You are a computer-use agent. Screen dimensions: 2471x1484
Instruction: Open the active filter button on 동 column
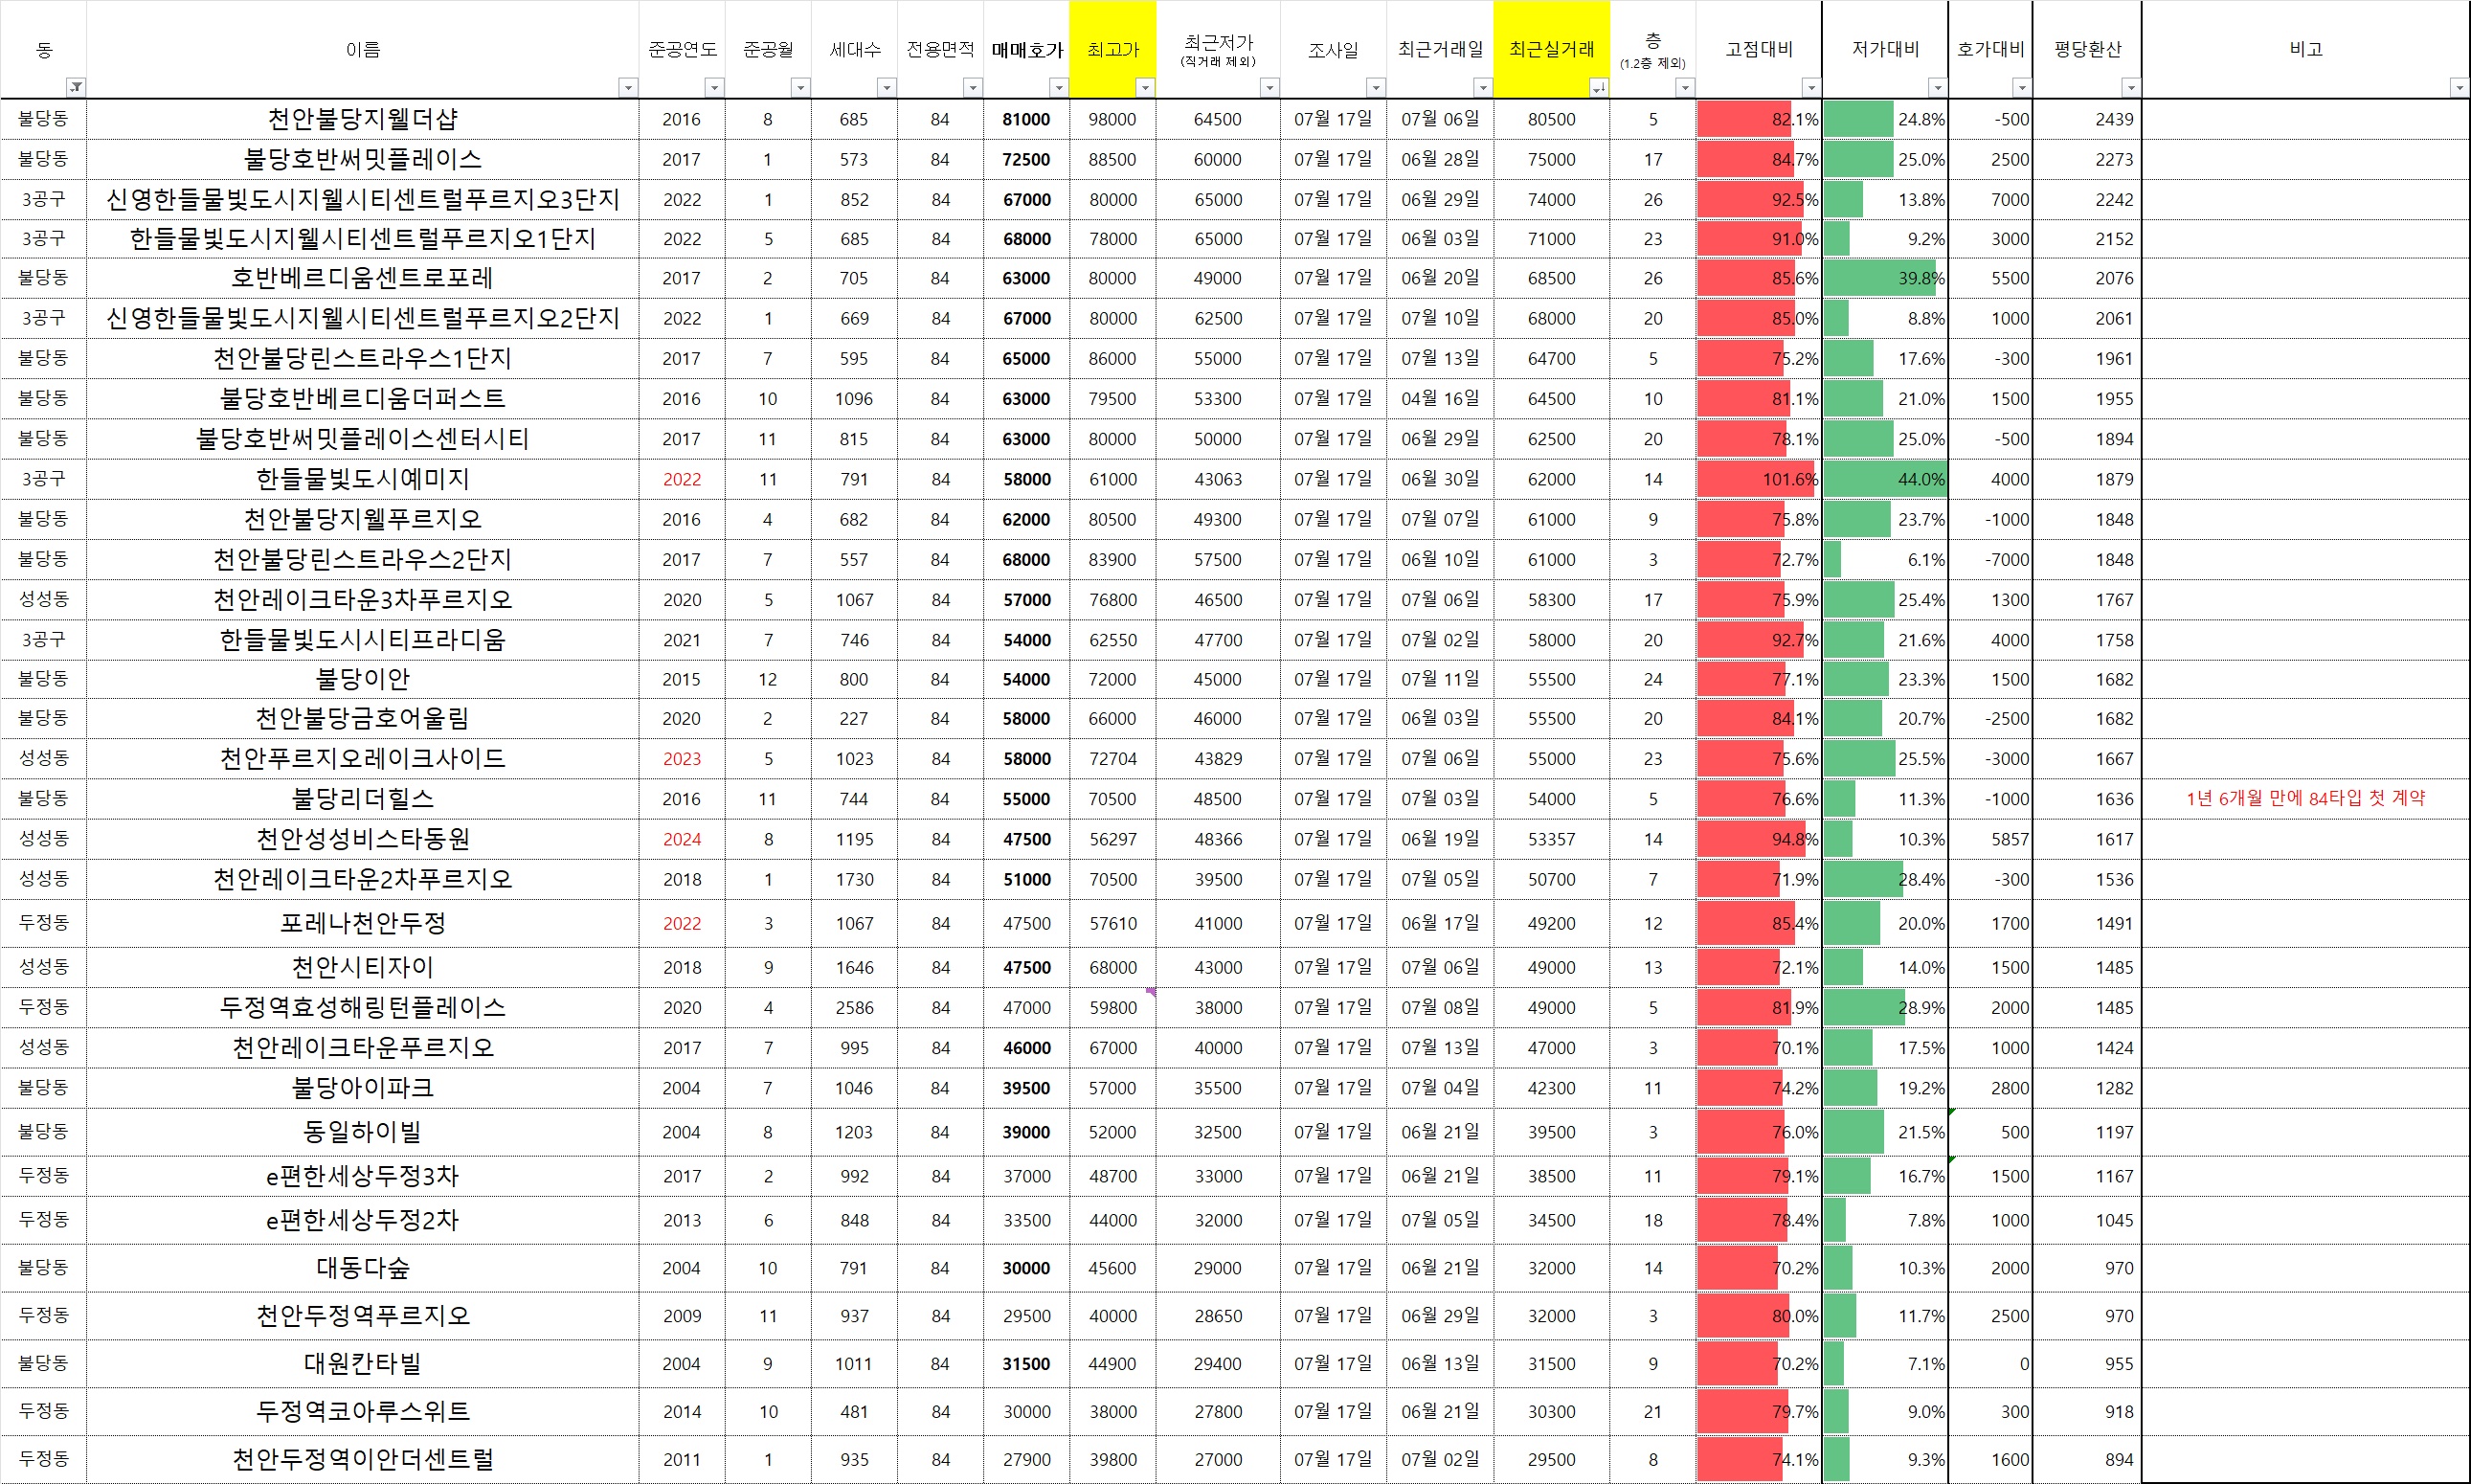pos(76,88)
